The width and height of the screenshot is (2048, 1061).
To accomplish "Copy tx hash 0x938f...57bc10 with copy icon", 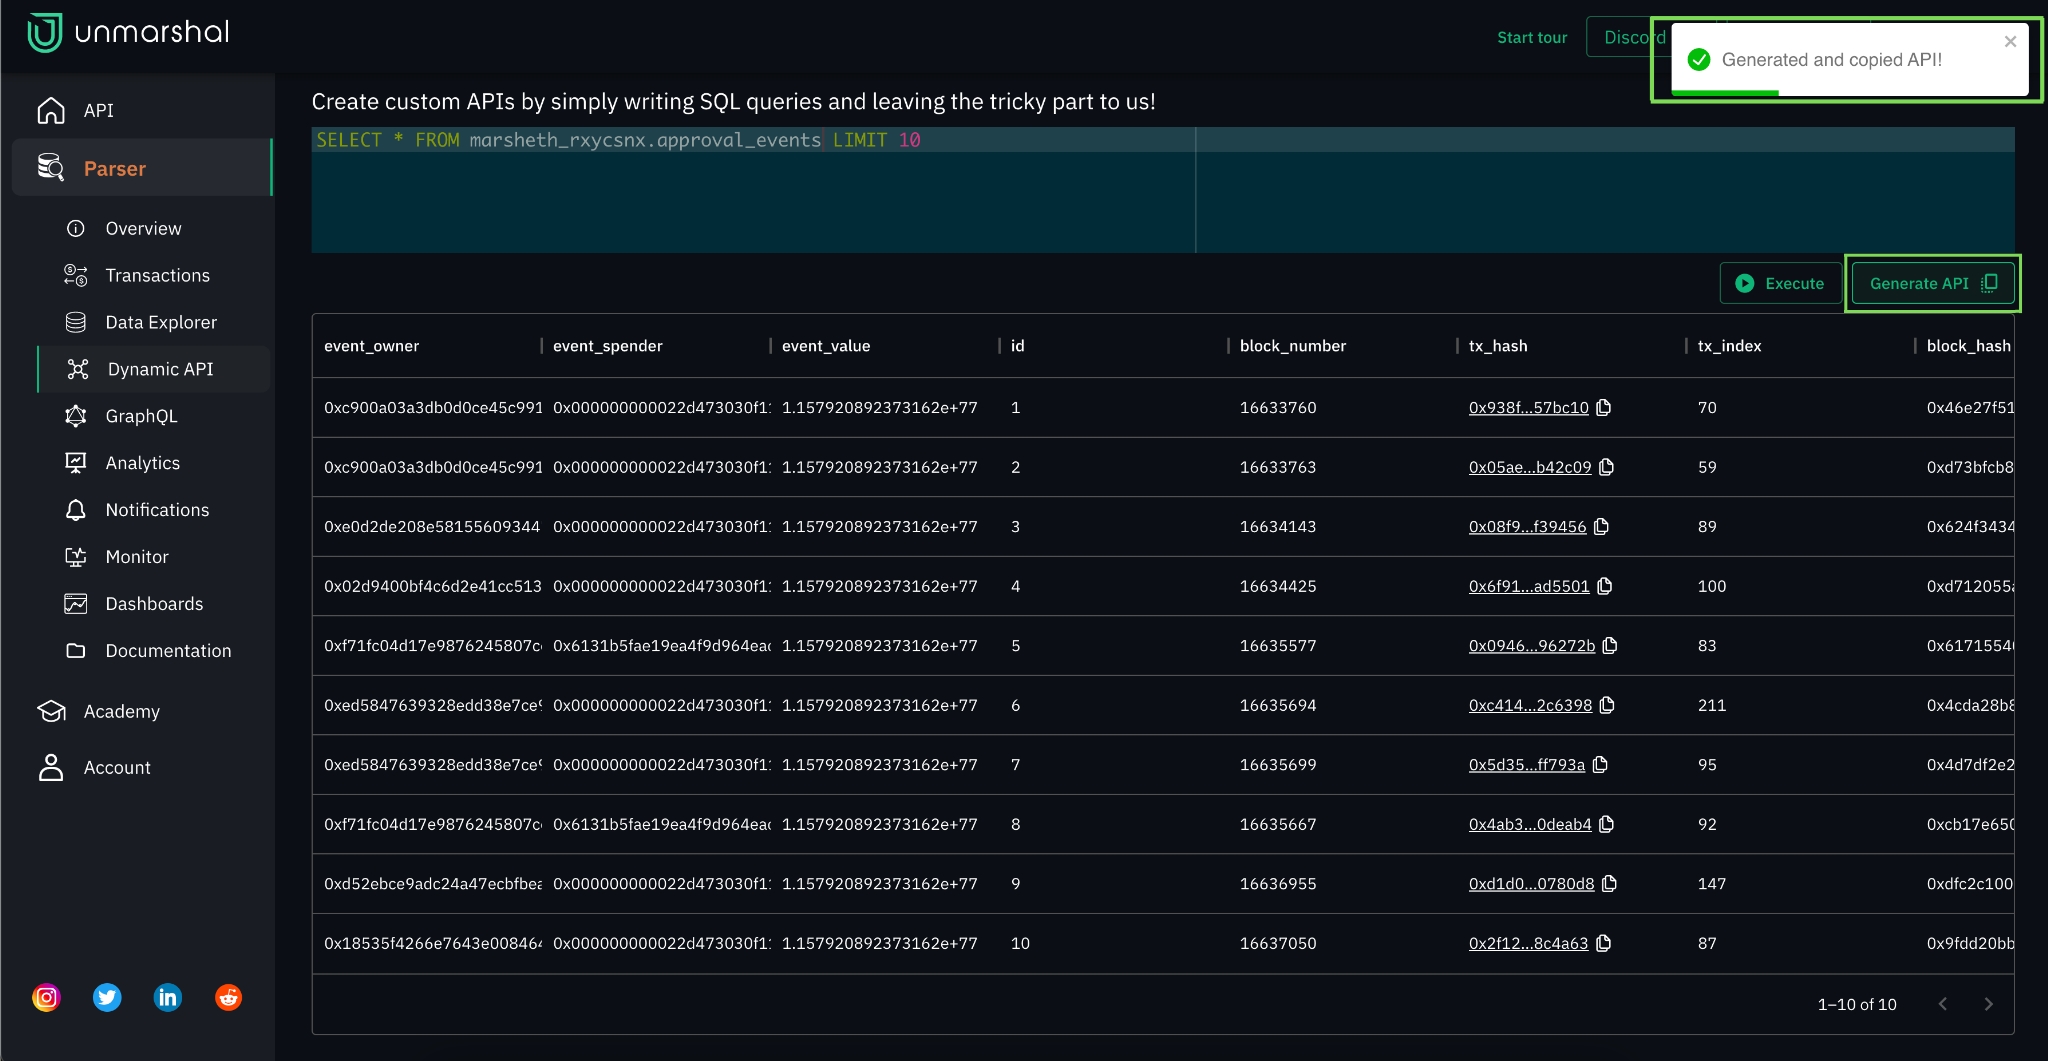I will [x=1604, y=408].
